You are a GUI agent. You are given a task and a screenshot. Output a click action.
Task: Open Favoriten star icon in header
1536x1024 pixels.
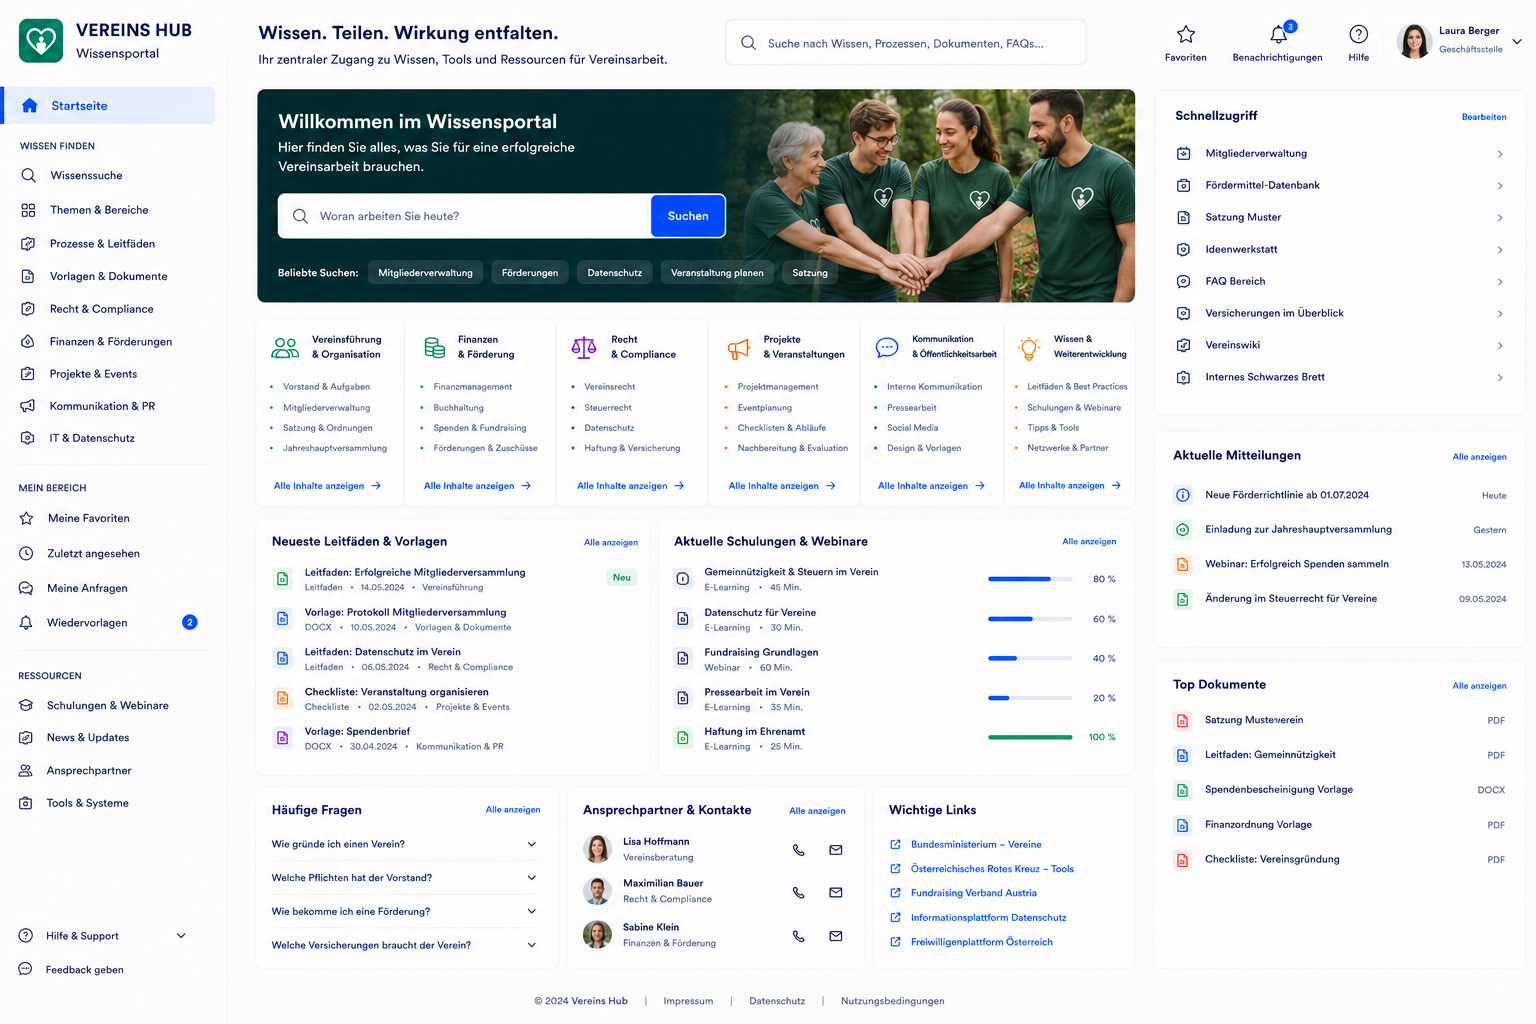click(1185, 35)
